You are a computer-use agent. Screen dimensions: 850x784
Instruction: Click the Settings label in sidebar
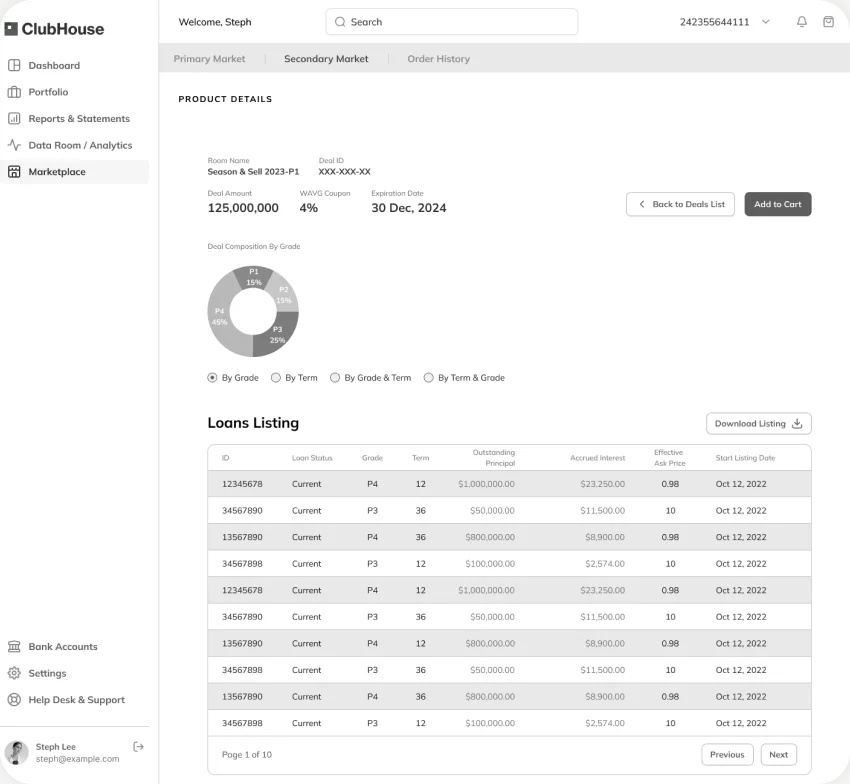coord(47,673)
